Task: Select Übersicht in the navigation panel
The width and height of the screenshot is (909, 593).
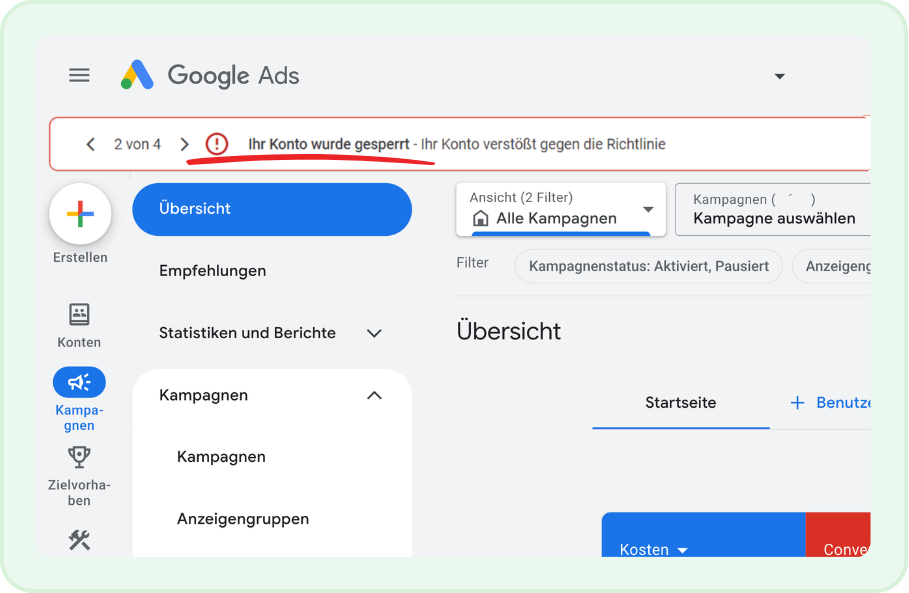Action: [272, 209]
